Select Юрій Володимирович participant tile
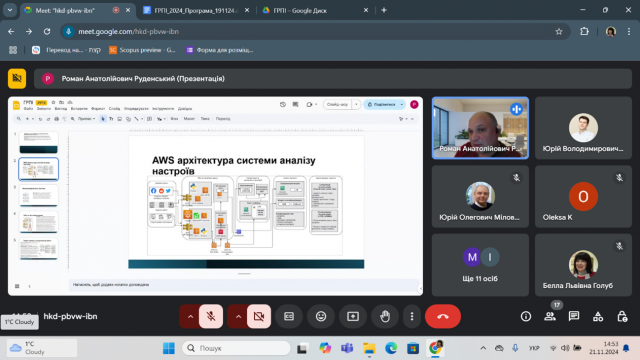Screen dimensions: 640x360 [x=583, y=128]
